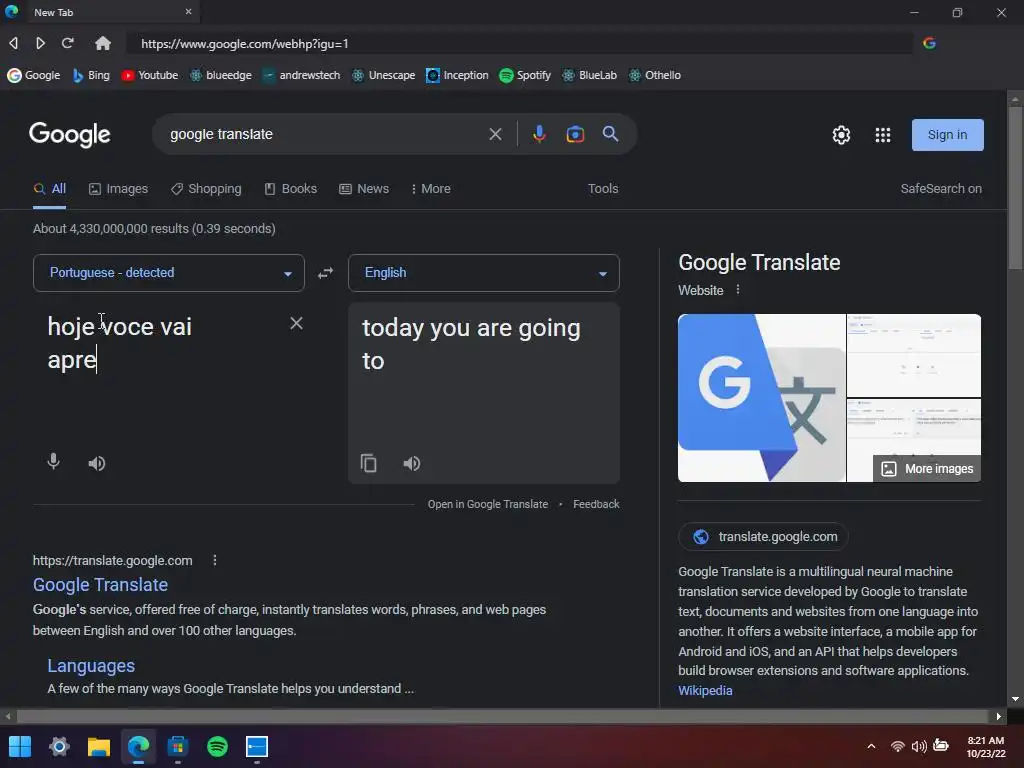Open the volume control in system tray

point(919,746)
